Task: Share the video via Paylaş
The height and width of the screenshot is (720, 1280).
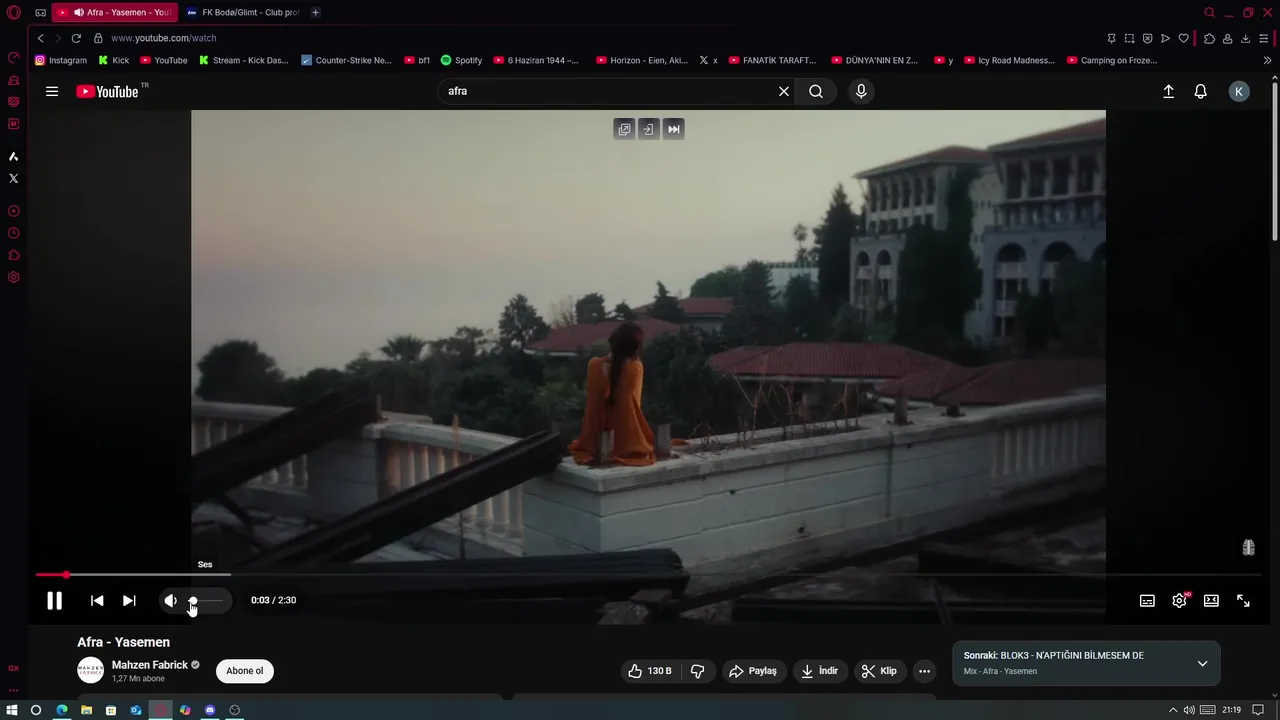Action: 752,671
